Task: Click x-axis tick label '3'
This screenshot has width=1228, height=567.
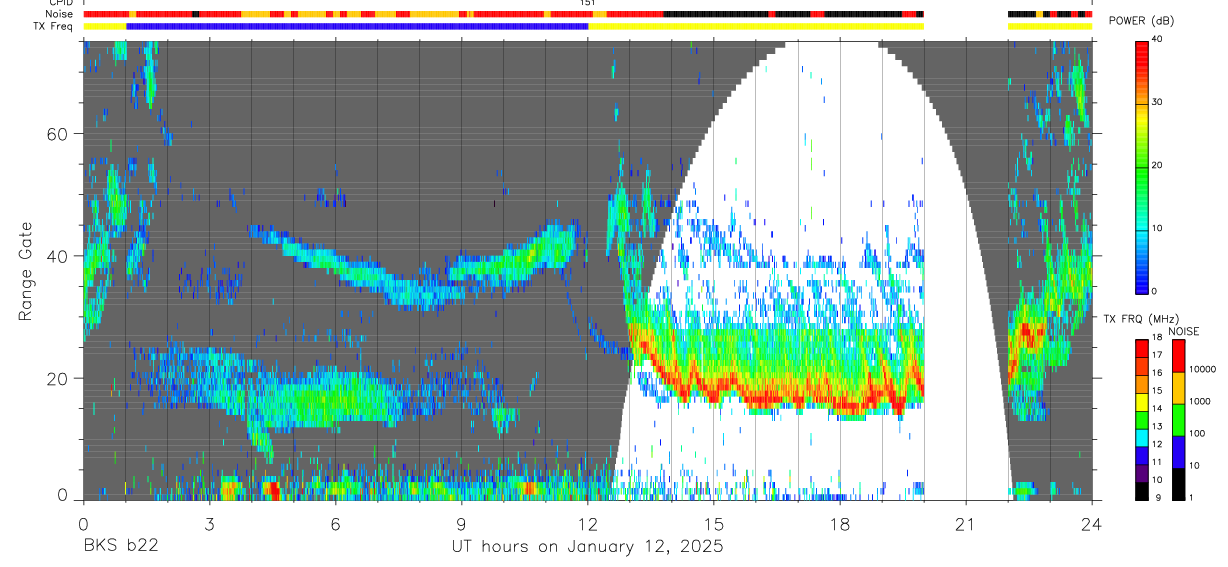Action: tap(209, 523)
